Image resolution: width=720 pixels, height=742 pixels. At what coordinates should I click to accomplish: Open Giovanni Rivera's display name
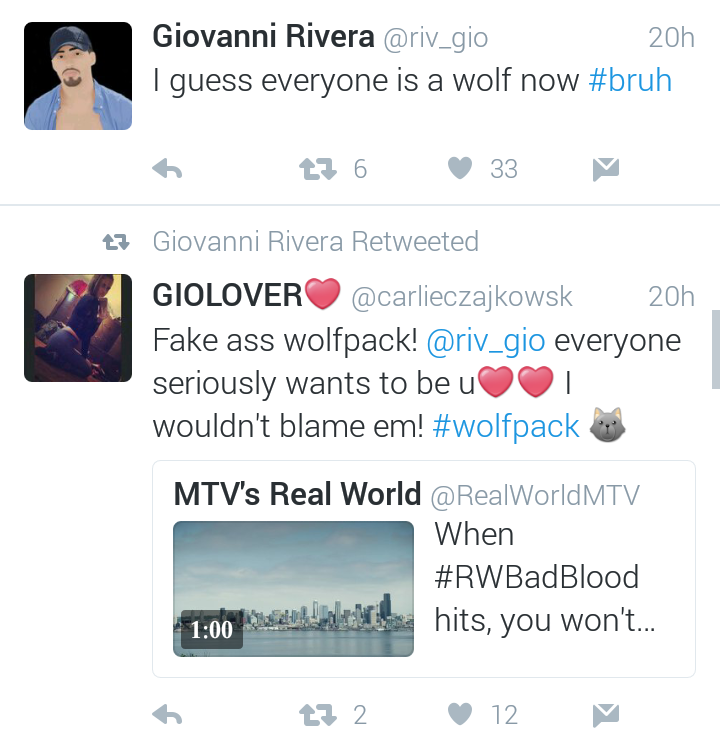point(263,36)
